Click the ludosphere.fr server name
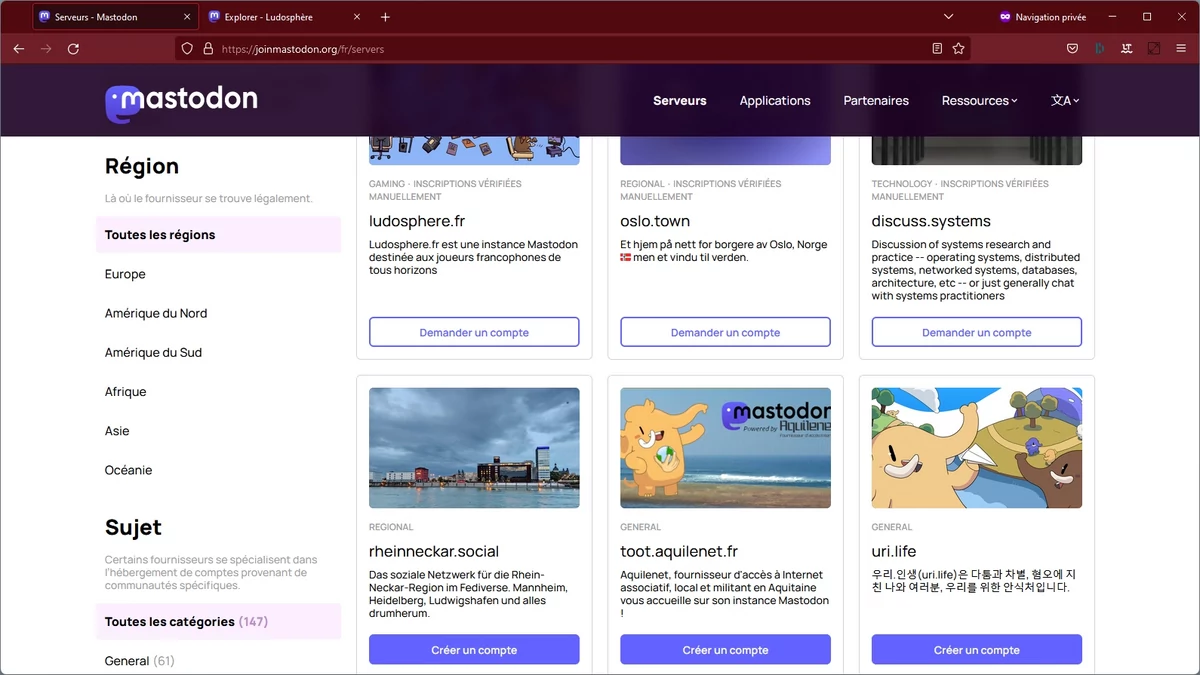Screen dimensions: 1200x675 [x=417, y=221]
